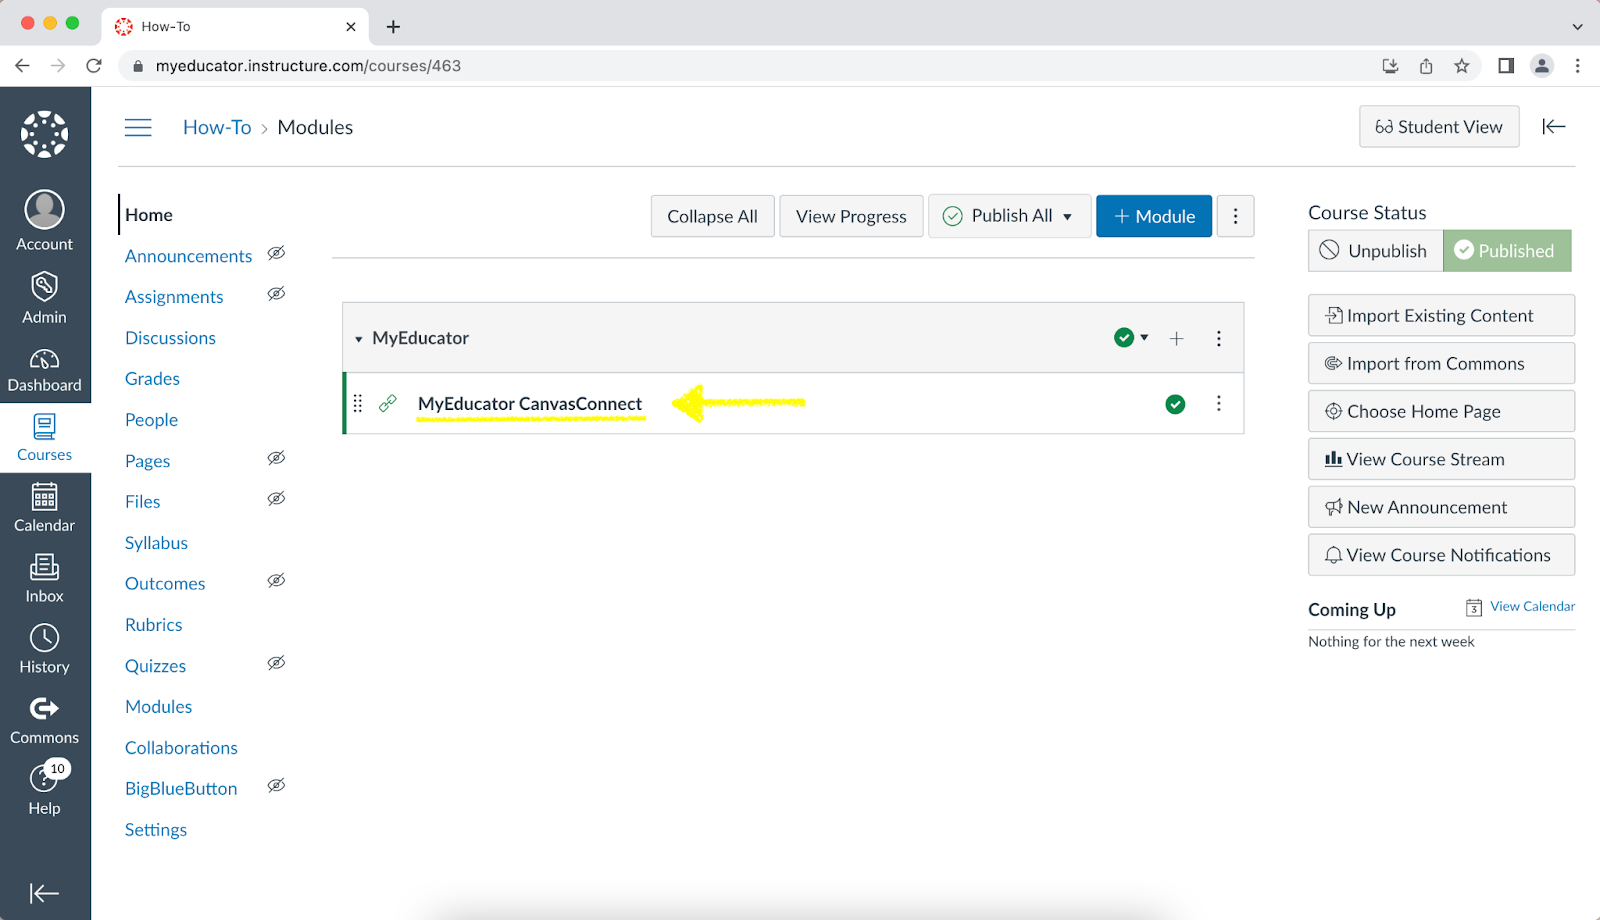The width and height of the screenshot is (1600, 920).
Task: Open the MyEducator module kebab menu
Action: (x=1219, y=339)
